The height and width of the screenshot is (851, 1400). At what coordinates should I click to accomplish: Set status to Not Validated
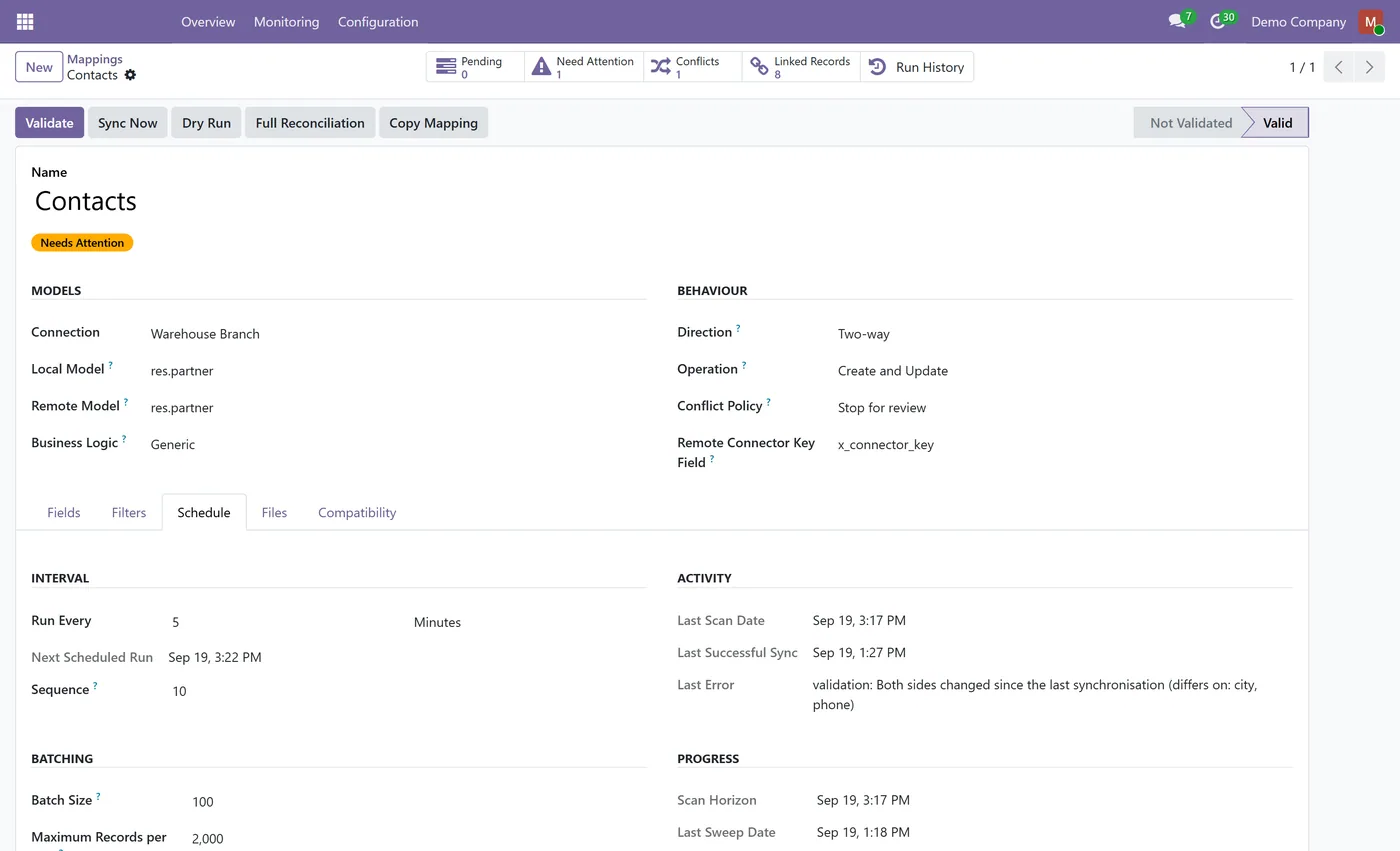click(x=1190, y=123)
